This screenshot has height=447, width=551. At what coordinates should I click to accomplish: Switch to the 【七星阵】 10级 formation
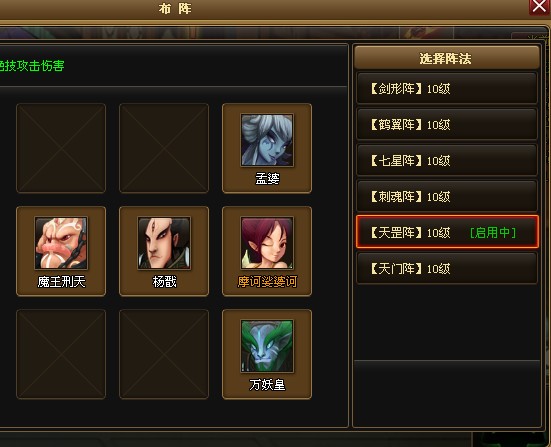click(x=447, y=160)
